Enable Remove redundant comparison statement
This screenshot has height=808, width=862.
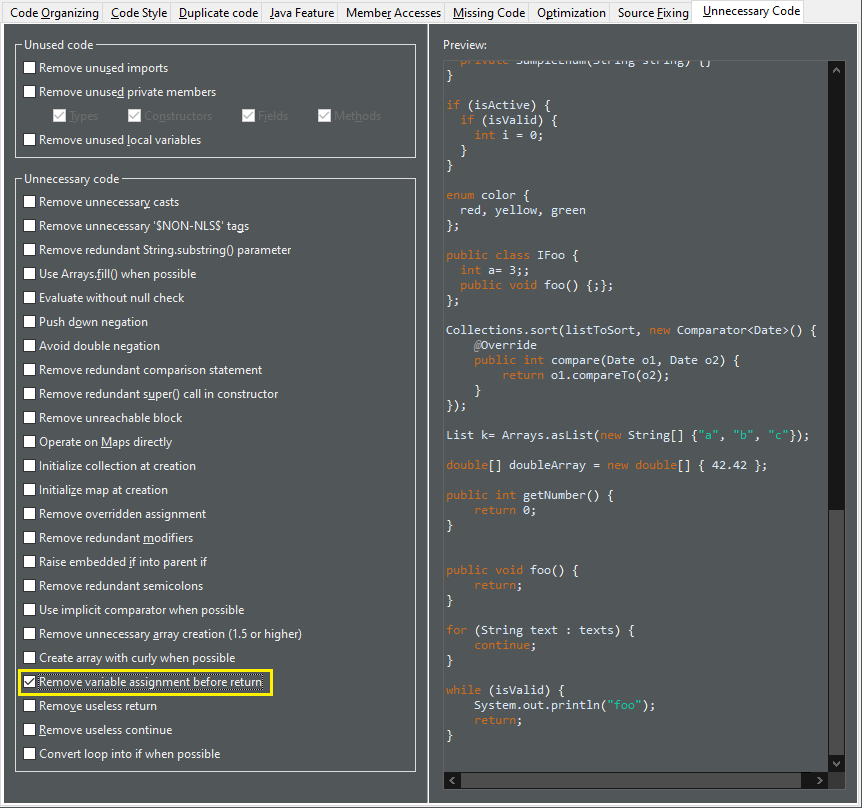pos(30,370)
